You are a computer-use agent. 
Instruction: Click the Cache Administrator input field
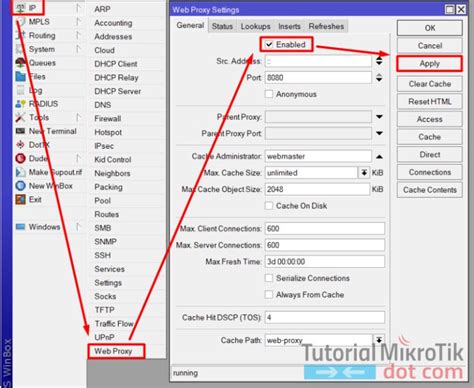(318, 156)
